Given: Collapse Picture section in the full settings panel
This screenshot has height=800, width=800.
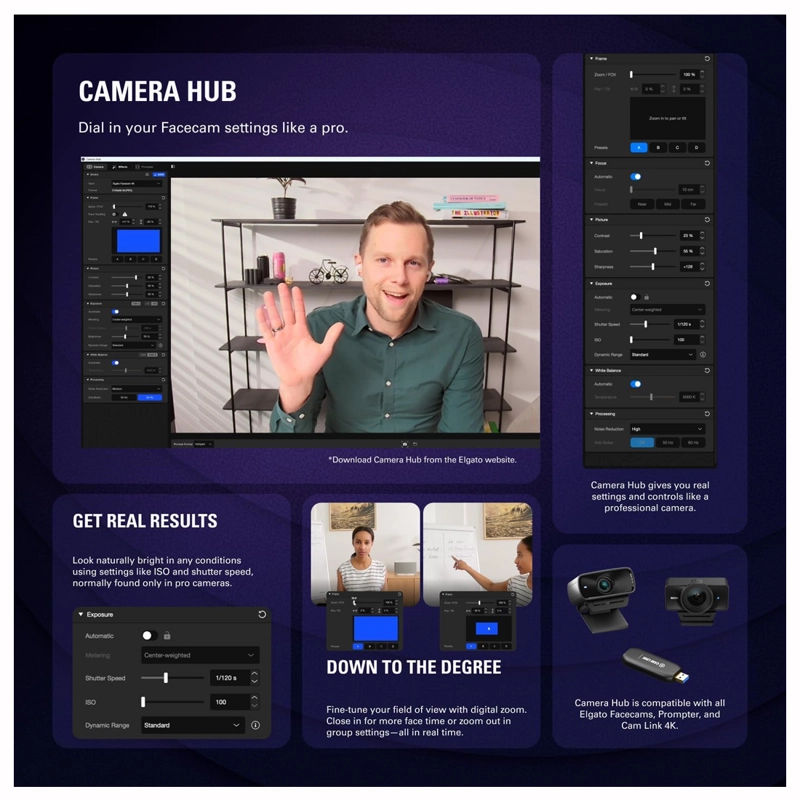Looking at the screenshot, I should (592, 220).
